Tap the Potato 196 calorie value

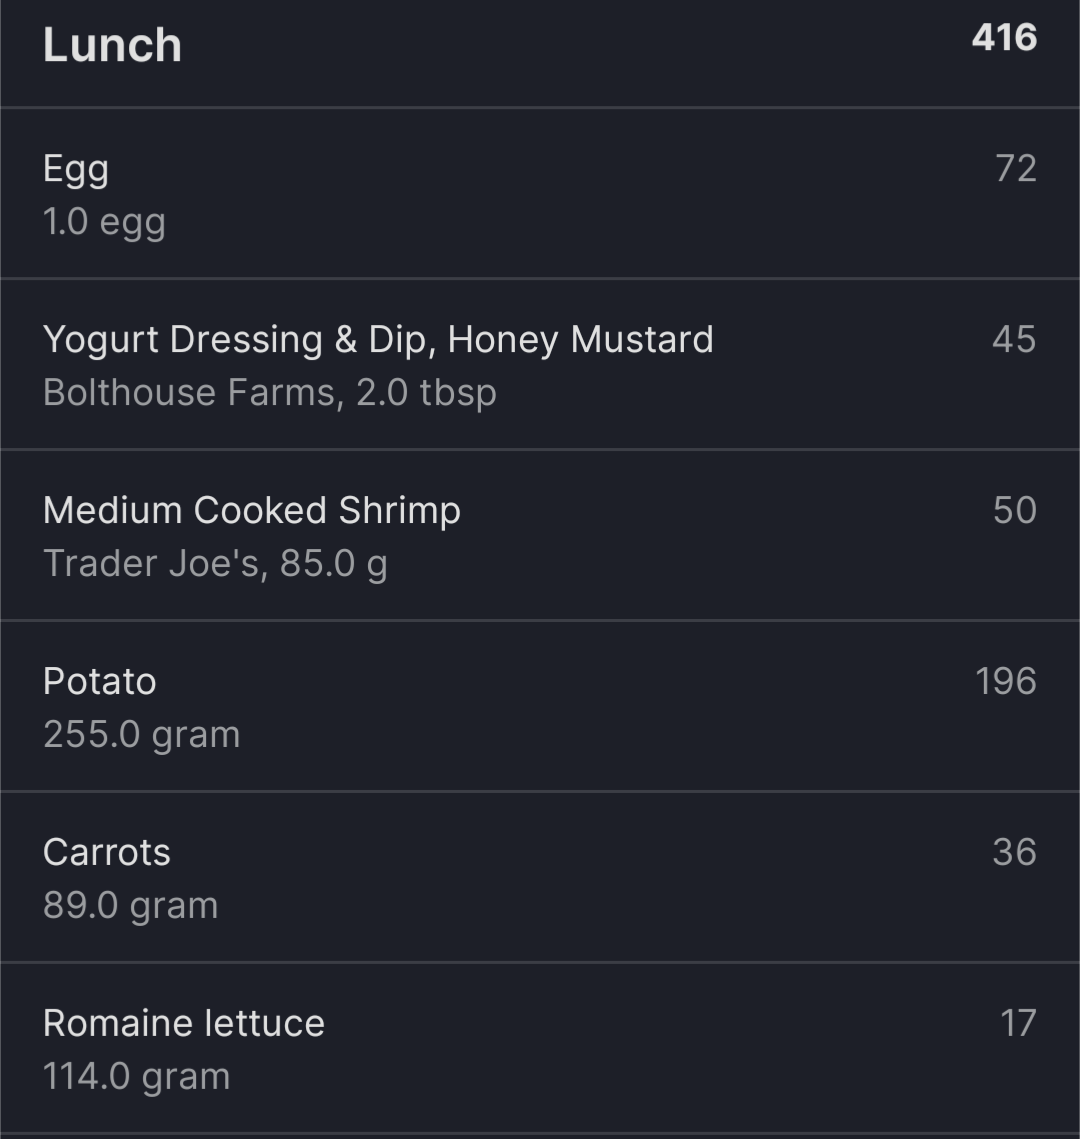1005,681
